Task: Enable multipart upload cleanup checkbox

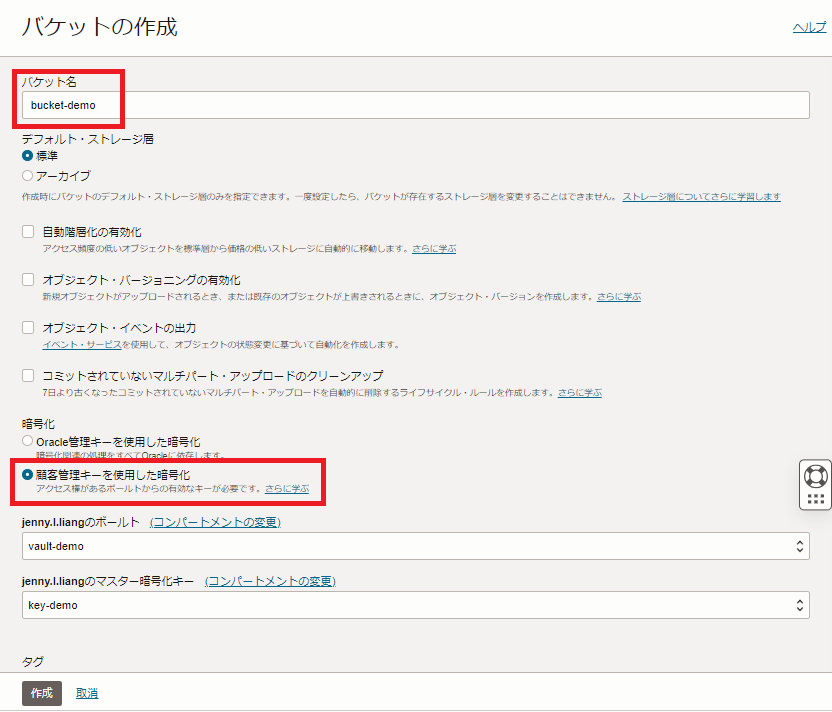Action: coord(28,376)
